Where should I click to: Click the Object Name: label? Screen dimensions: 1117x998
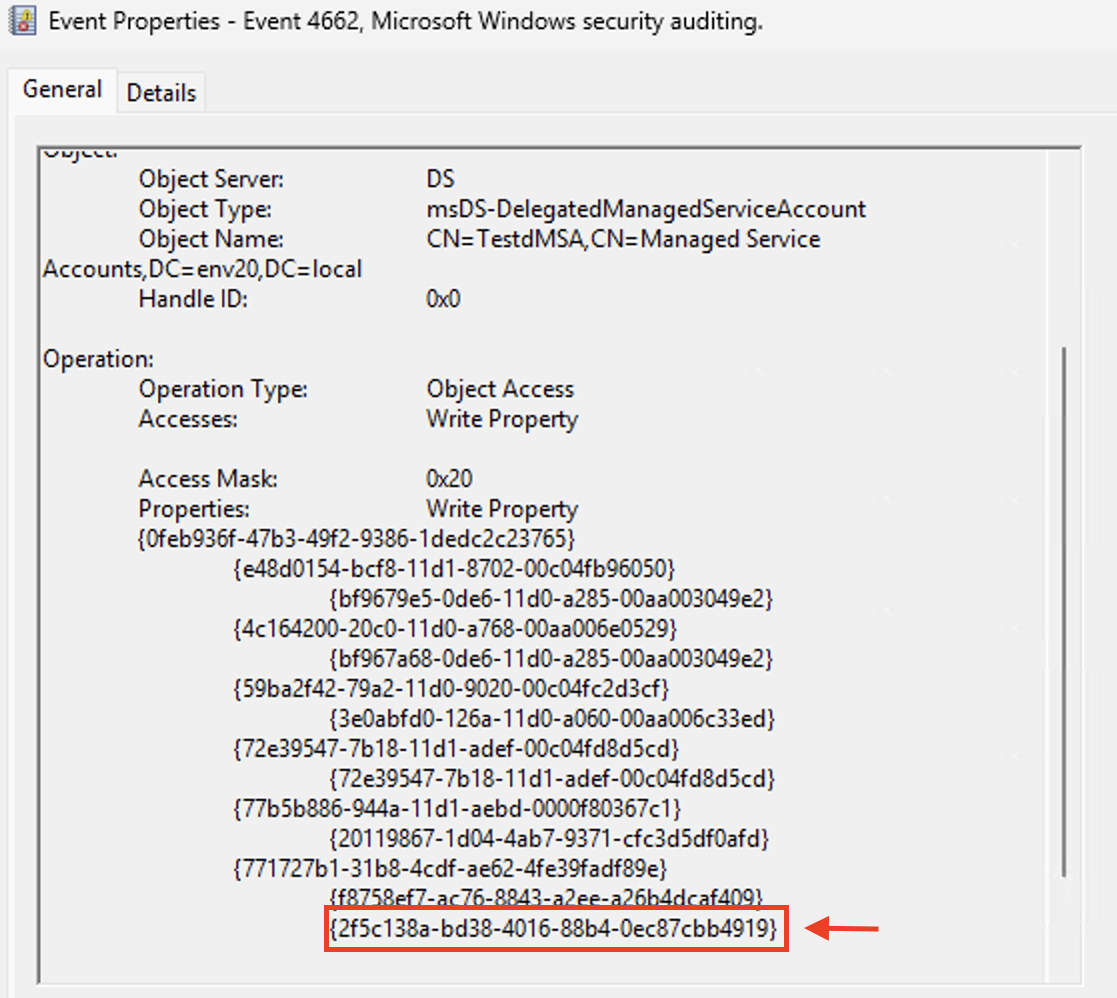coord(211,239)
